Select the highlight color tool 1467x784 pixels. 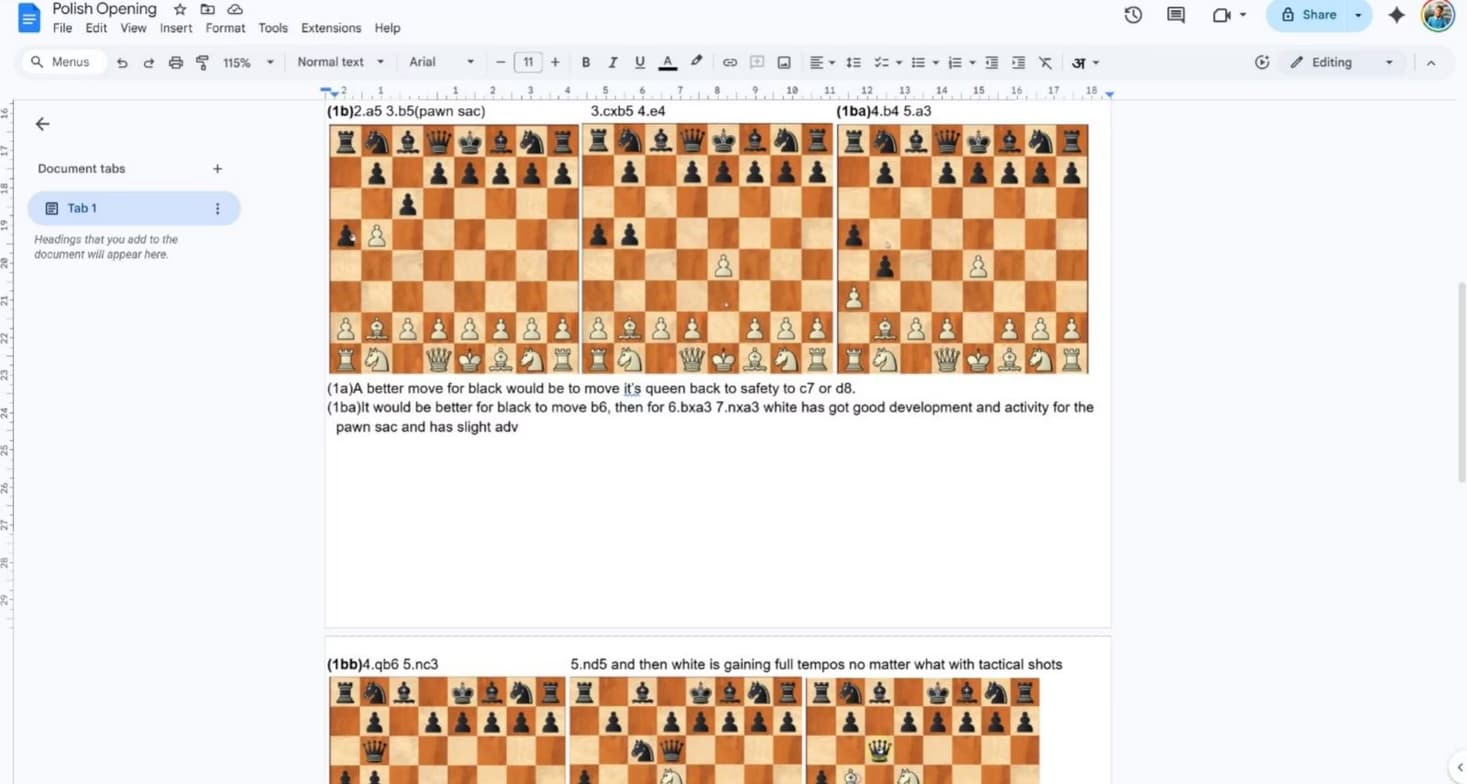[696, 62]
